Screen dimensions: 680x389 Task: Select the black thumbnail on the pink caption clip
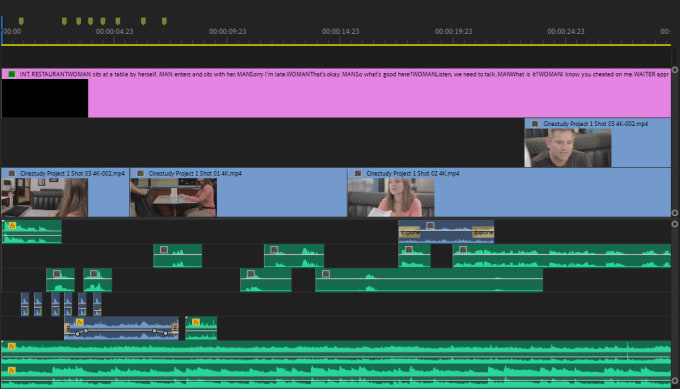[45, 98]
